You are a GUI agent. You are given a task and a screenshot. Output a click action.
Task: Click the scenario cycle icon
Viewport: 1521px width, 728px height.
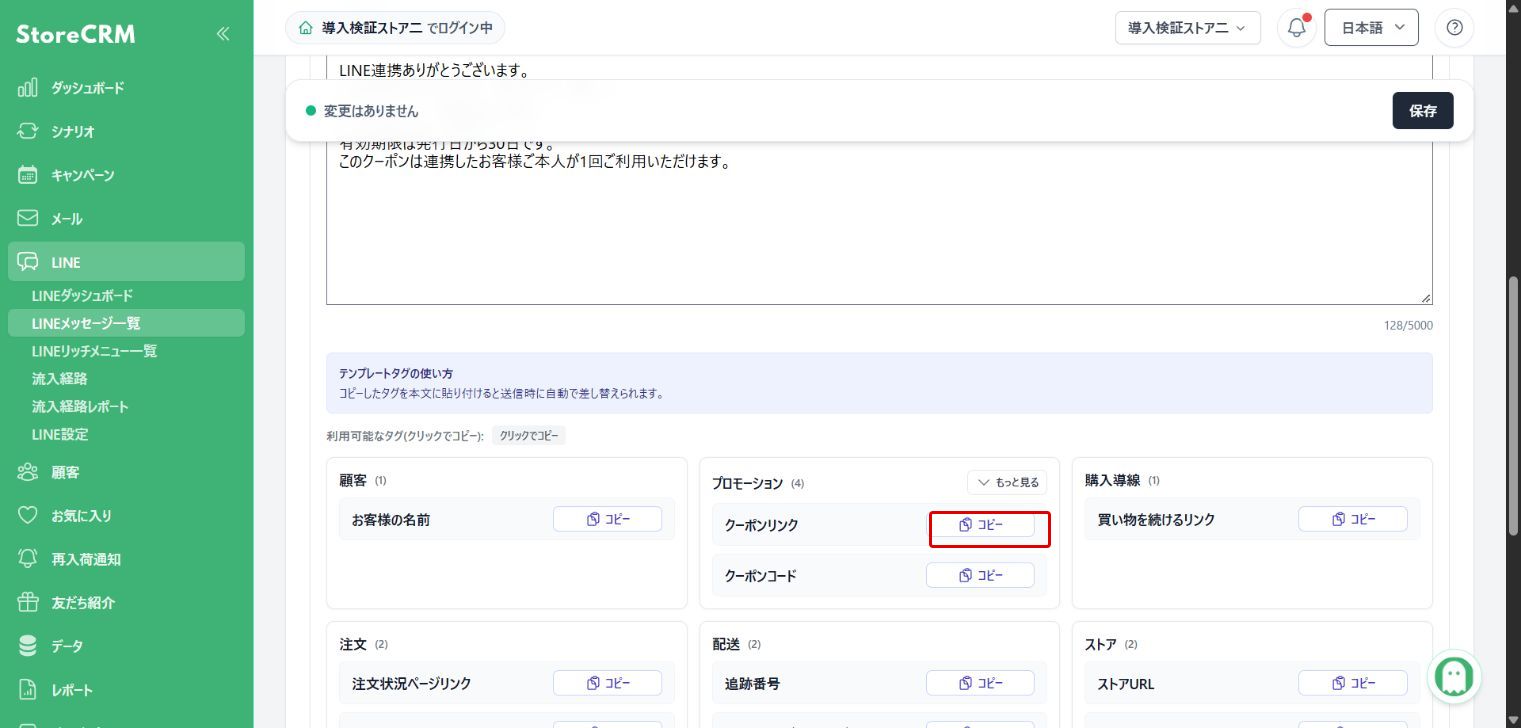tap(28, 131)
